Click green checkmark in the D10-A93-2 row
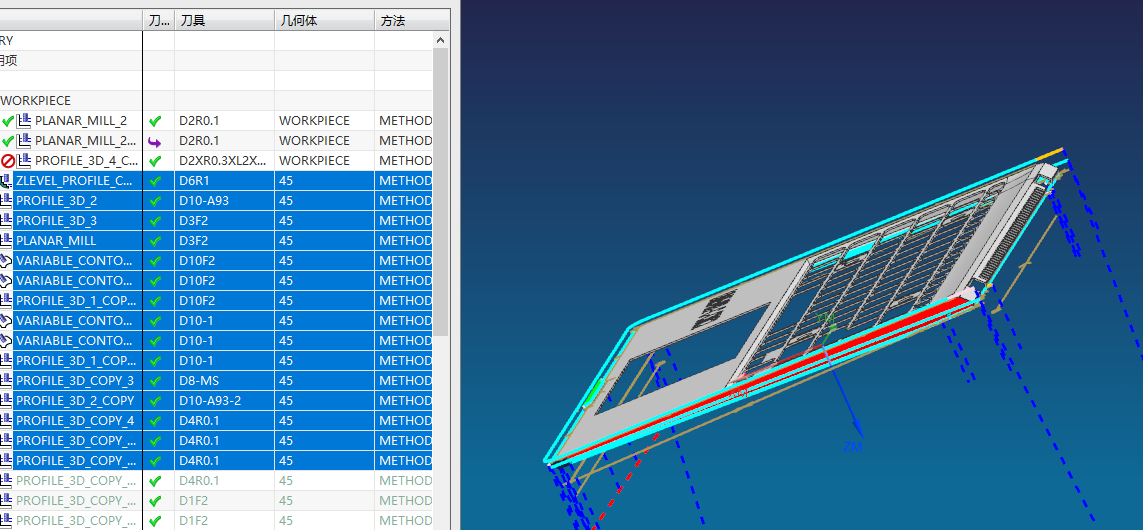The width and height of the screenshot is (1143, 530). 155,401
